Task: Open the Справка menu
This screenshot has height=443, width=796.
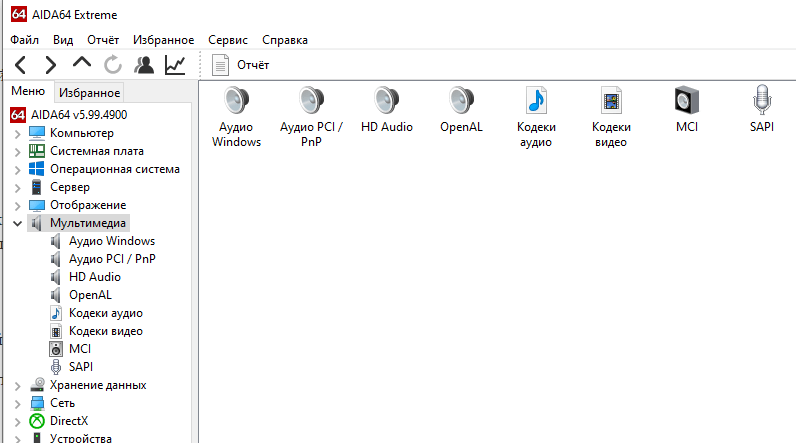Action: [x=285, y=40]
